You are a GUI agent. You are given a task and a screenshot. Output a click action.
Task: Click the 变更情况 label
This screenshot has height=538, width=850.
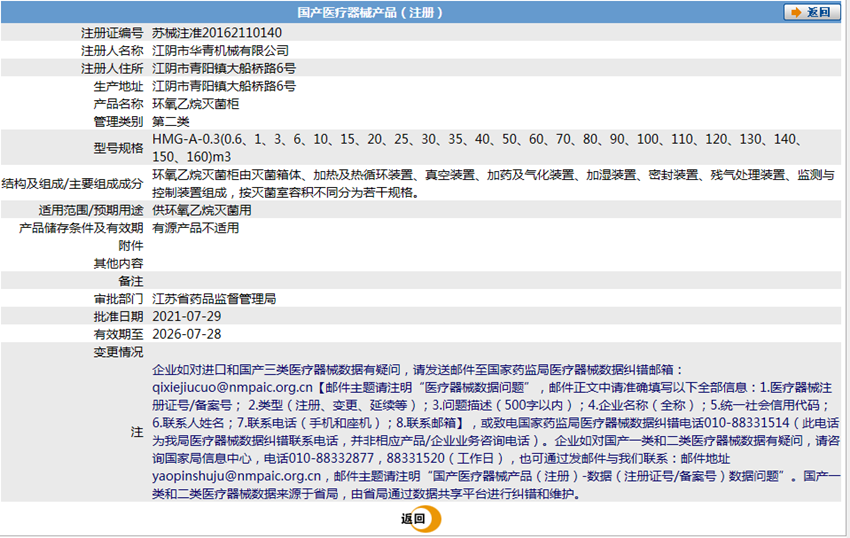118,352
